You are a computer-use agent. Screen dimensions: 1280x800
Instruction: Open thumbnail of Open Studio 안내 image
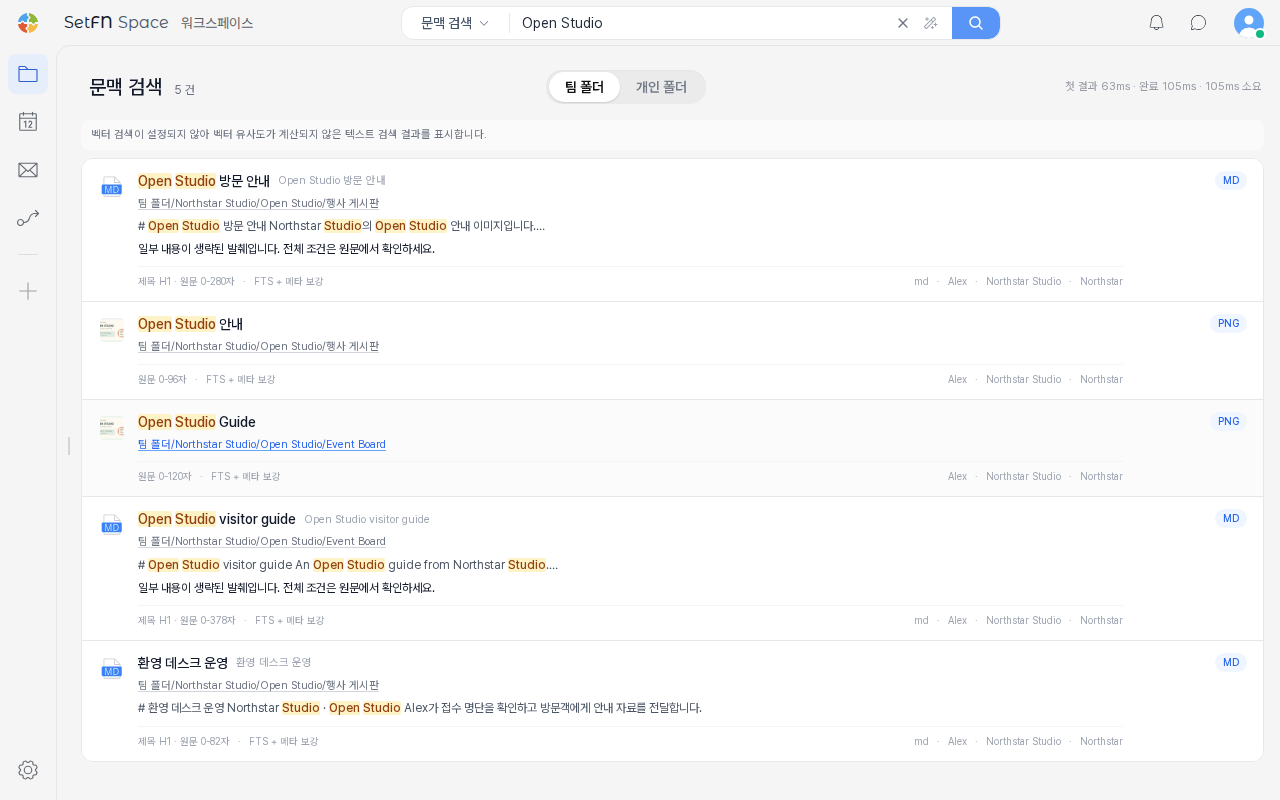[x=111, y=330]
